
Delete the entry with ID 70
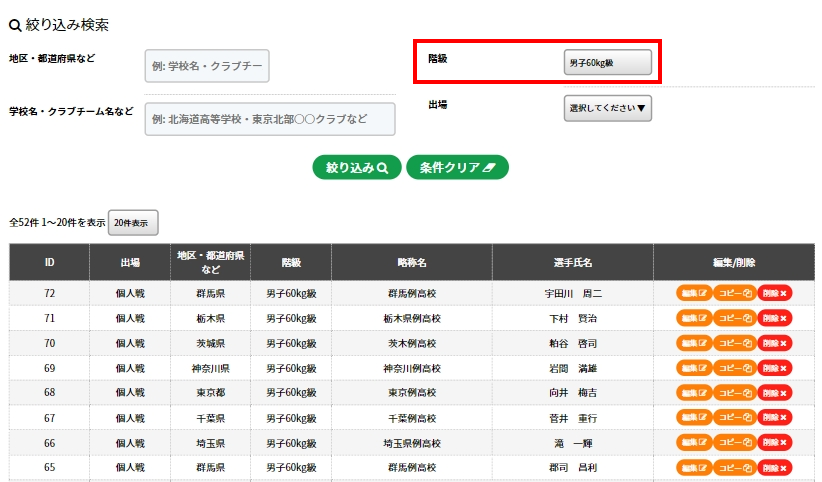tap(774, 343)
